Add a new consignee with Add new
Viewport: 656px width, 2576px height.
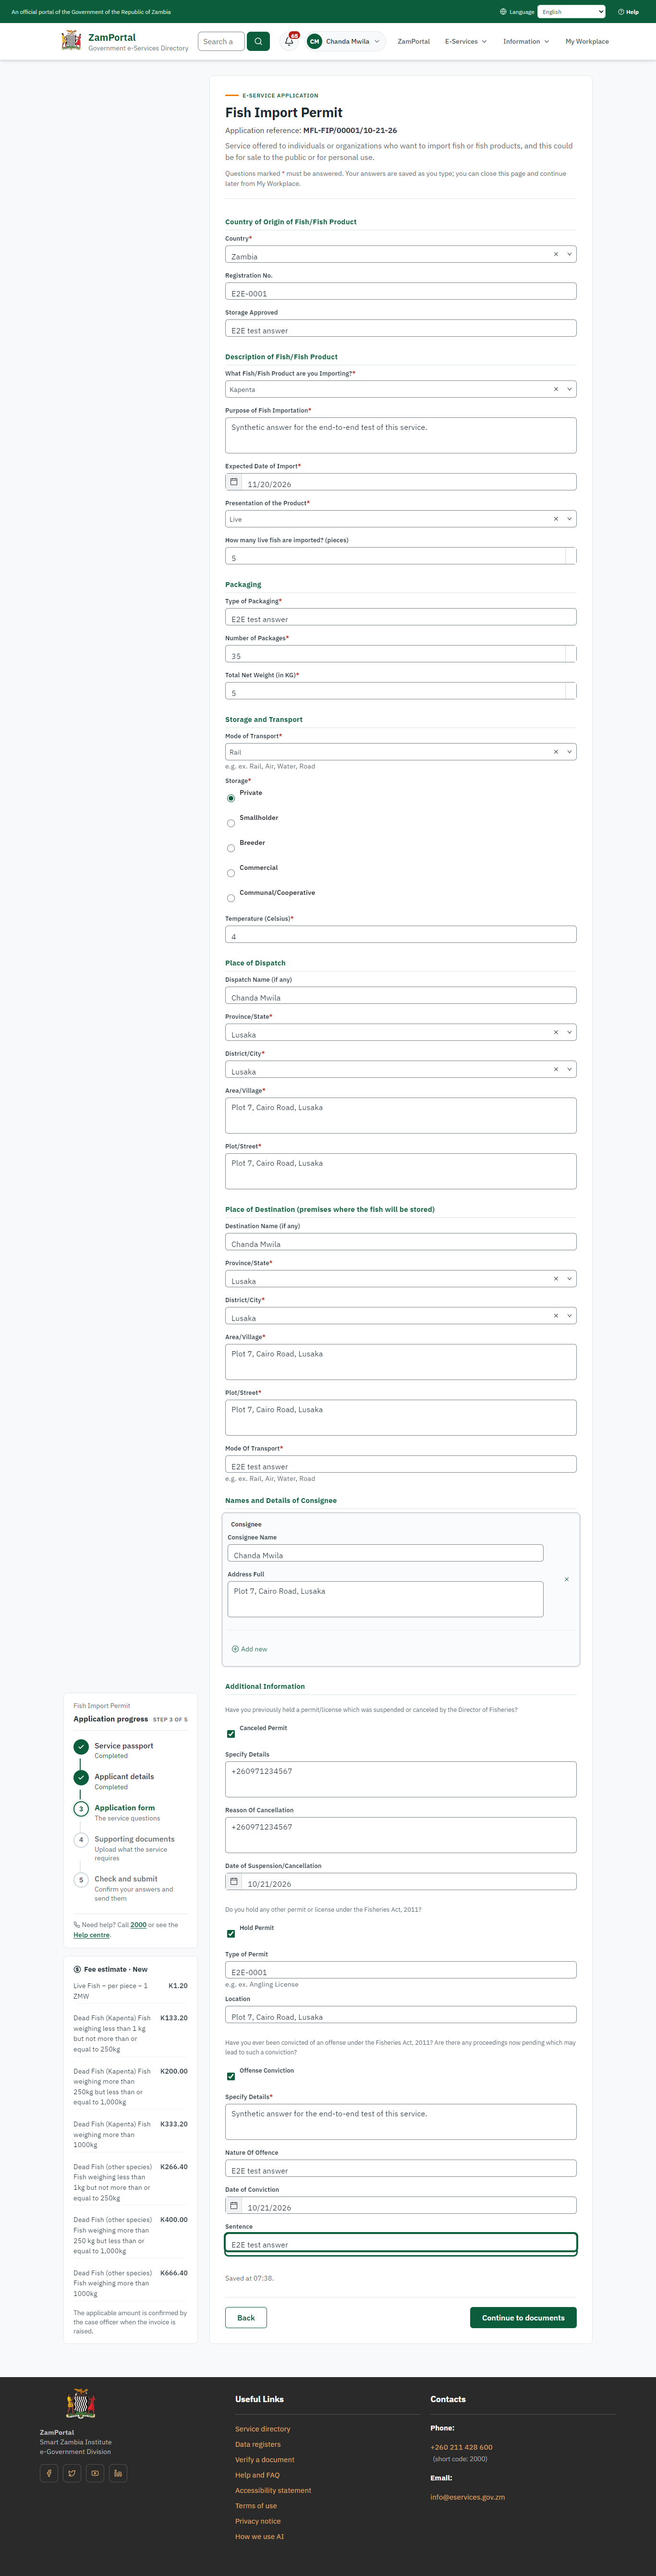coord(250,1649)
